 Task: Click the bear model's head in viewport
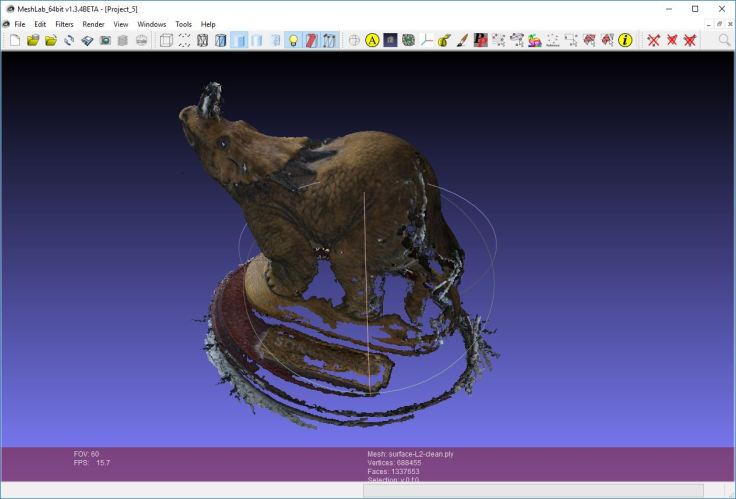(222, 140)
